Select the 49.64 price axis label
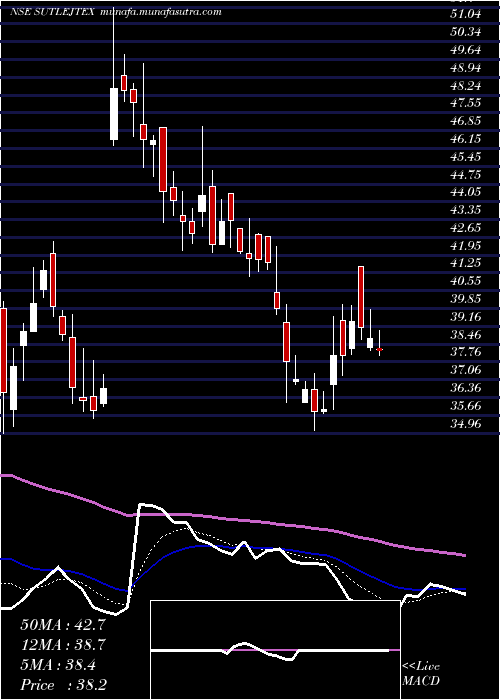This screenshot has width=500, height=700. click(466, 50)
